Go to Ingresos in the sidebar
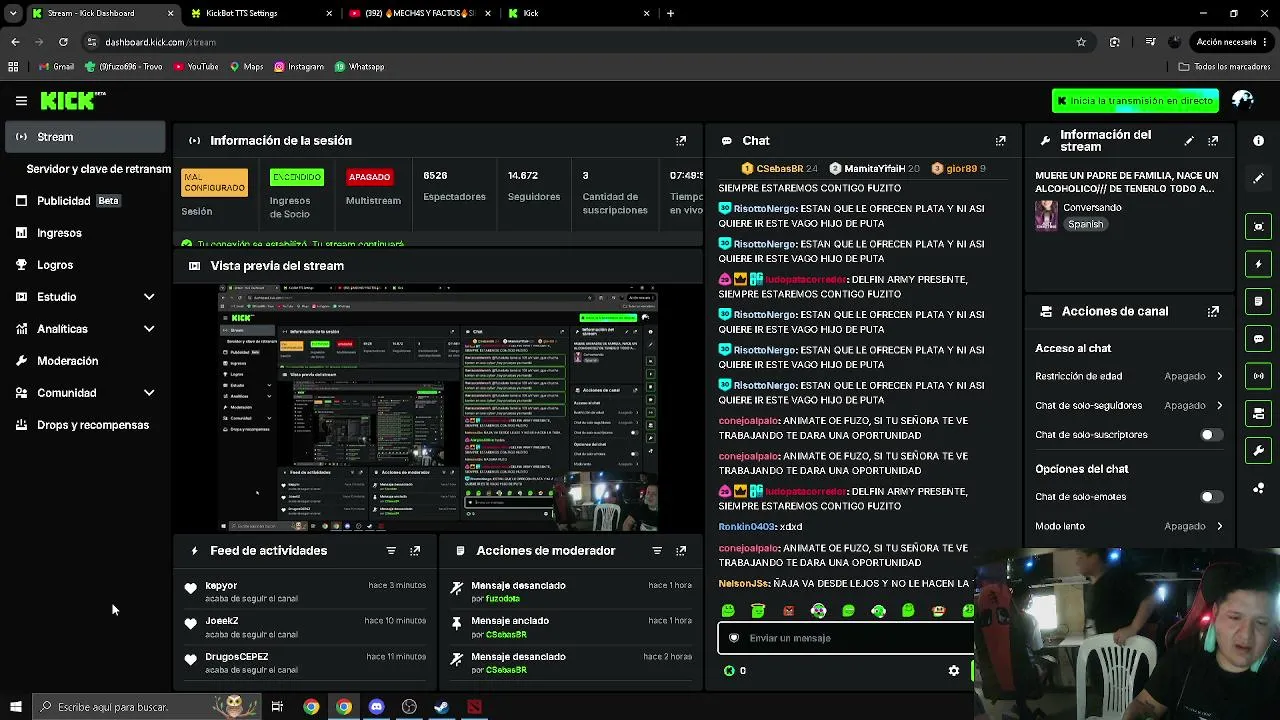This screenshot has width=1280, height=720. [85, 233]
